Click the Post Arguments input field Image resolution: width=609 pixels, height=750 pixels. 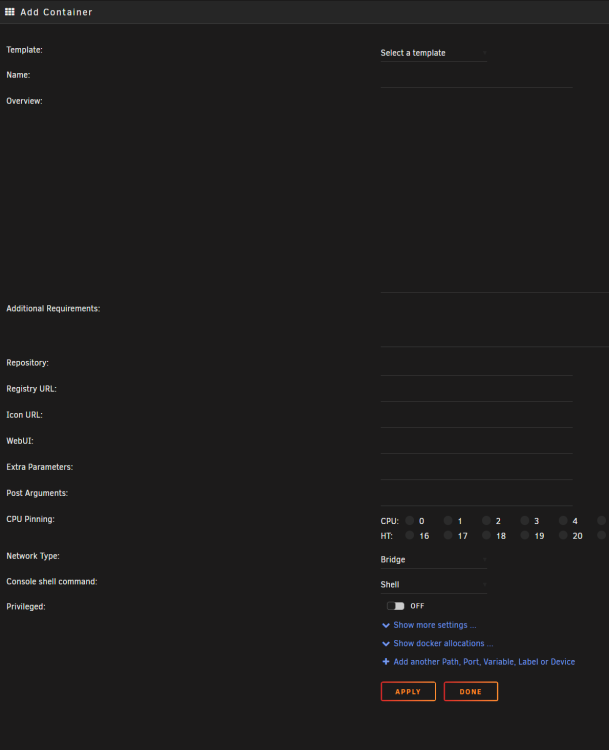pos(476,497)
